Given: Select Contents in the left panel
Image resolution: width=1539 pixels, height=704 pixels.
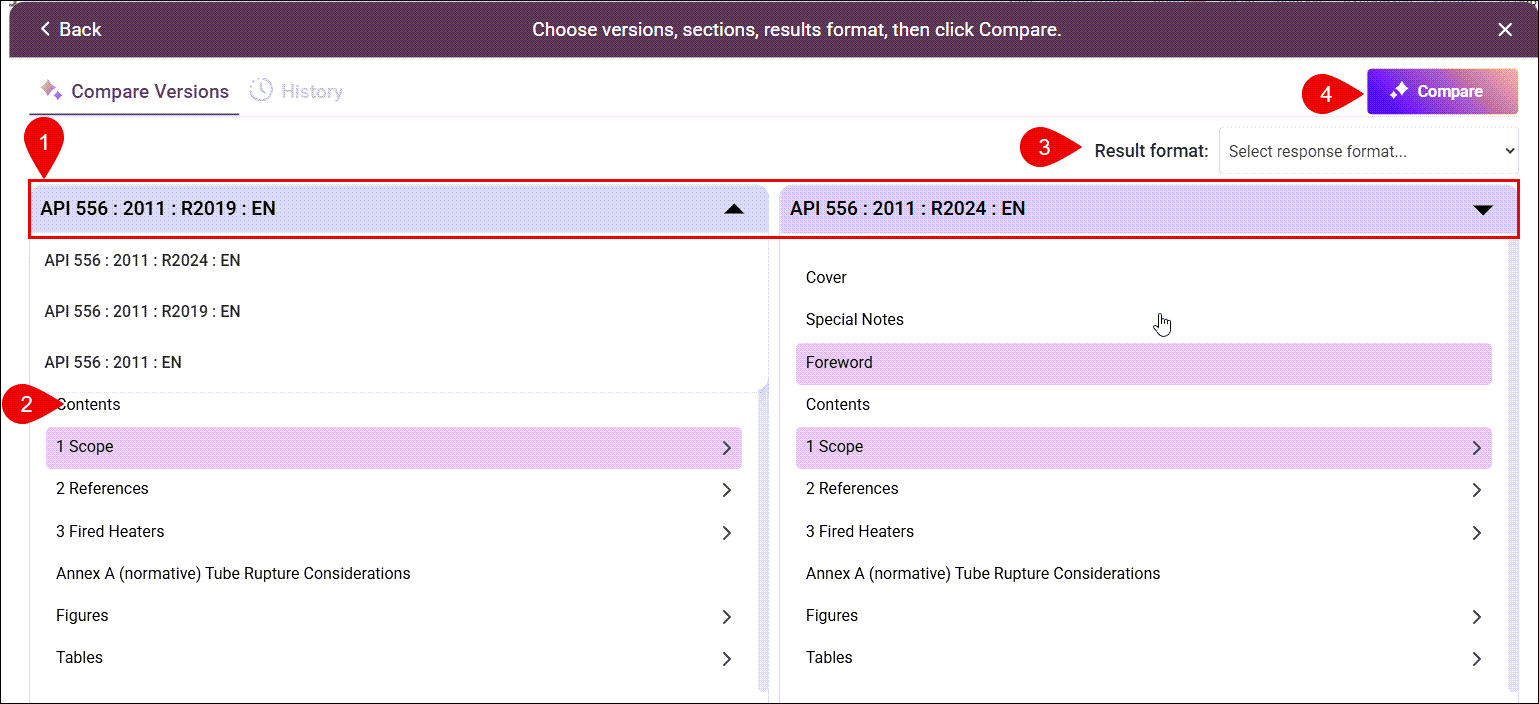Looking at the screenshot, I should 394,404.
